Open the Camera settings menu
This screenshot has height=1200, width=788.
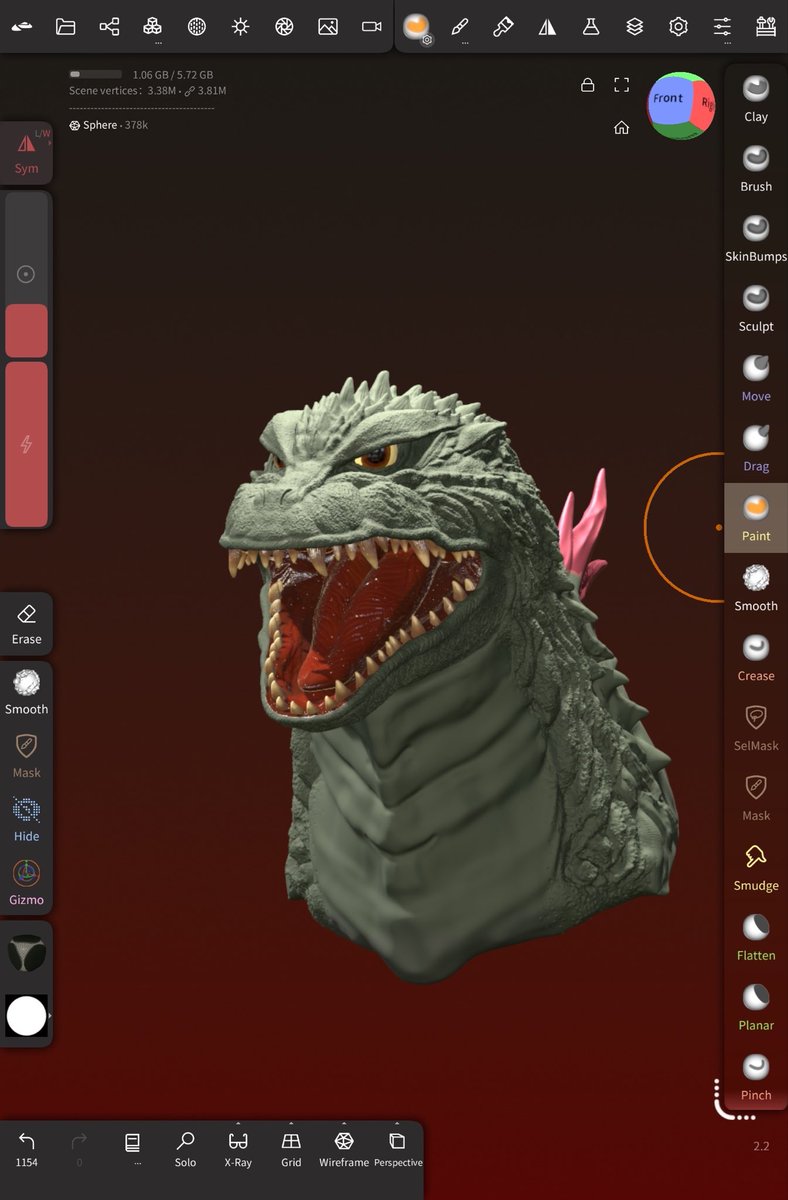coord(372,27)
